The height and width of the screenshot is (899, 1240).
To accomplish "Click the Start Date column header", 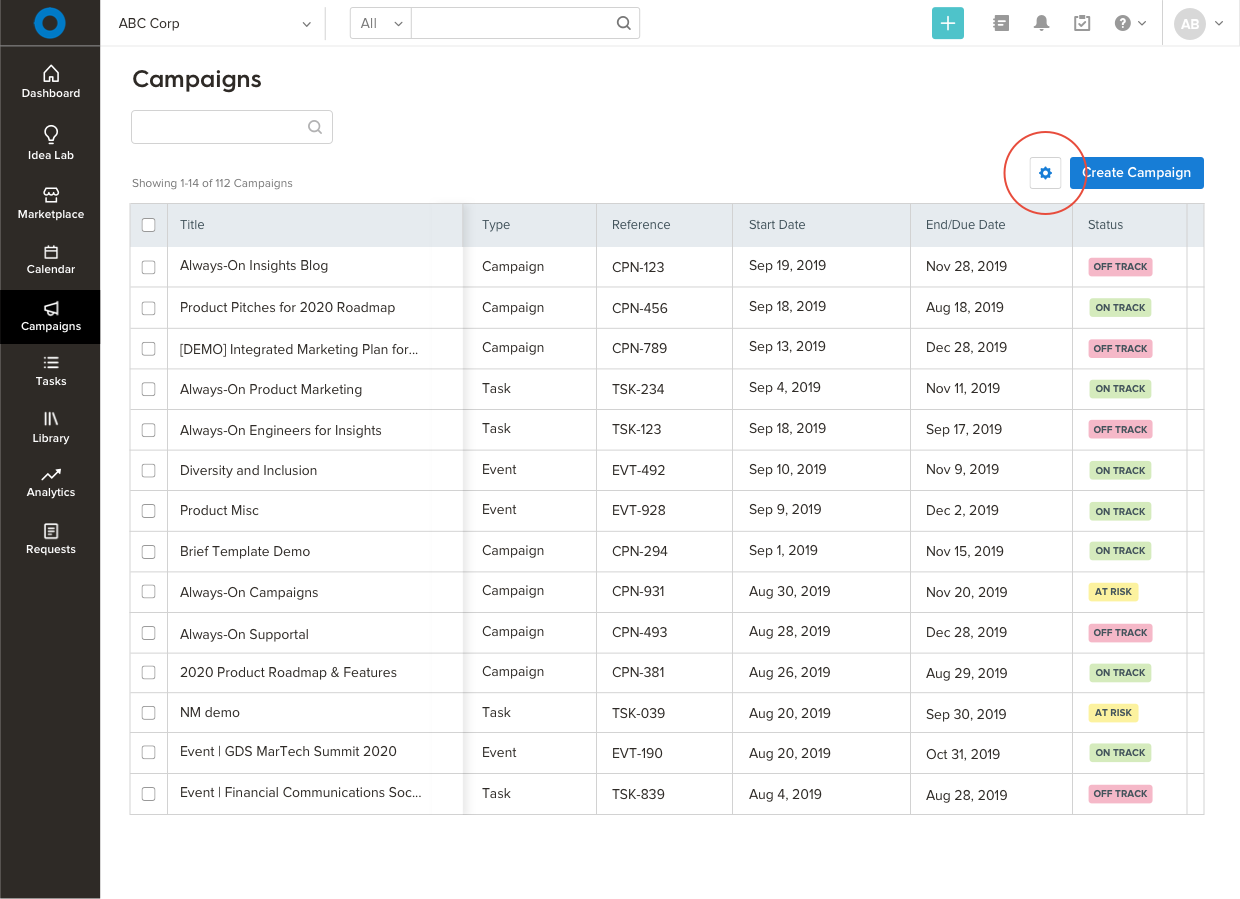I will (777, 225).
